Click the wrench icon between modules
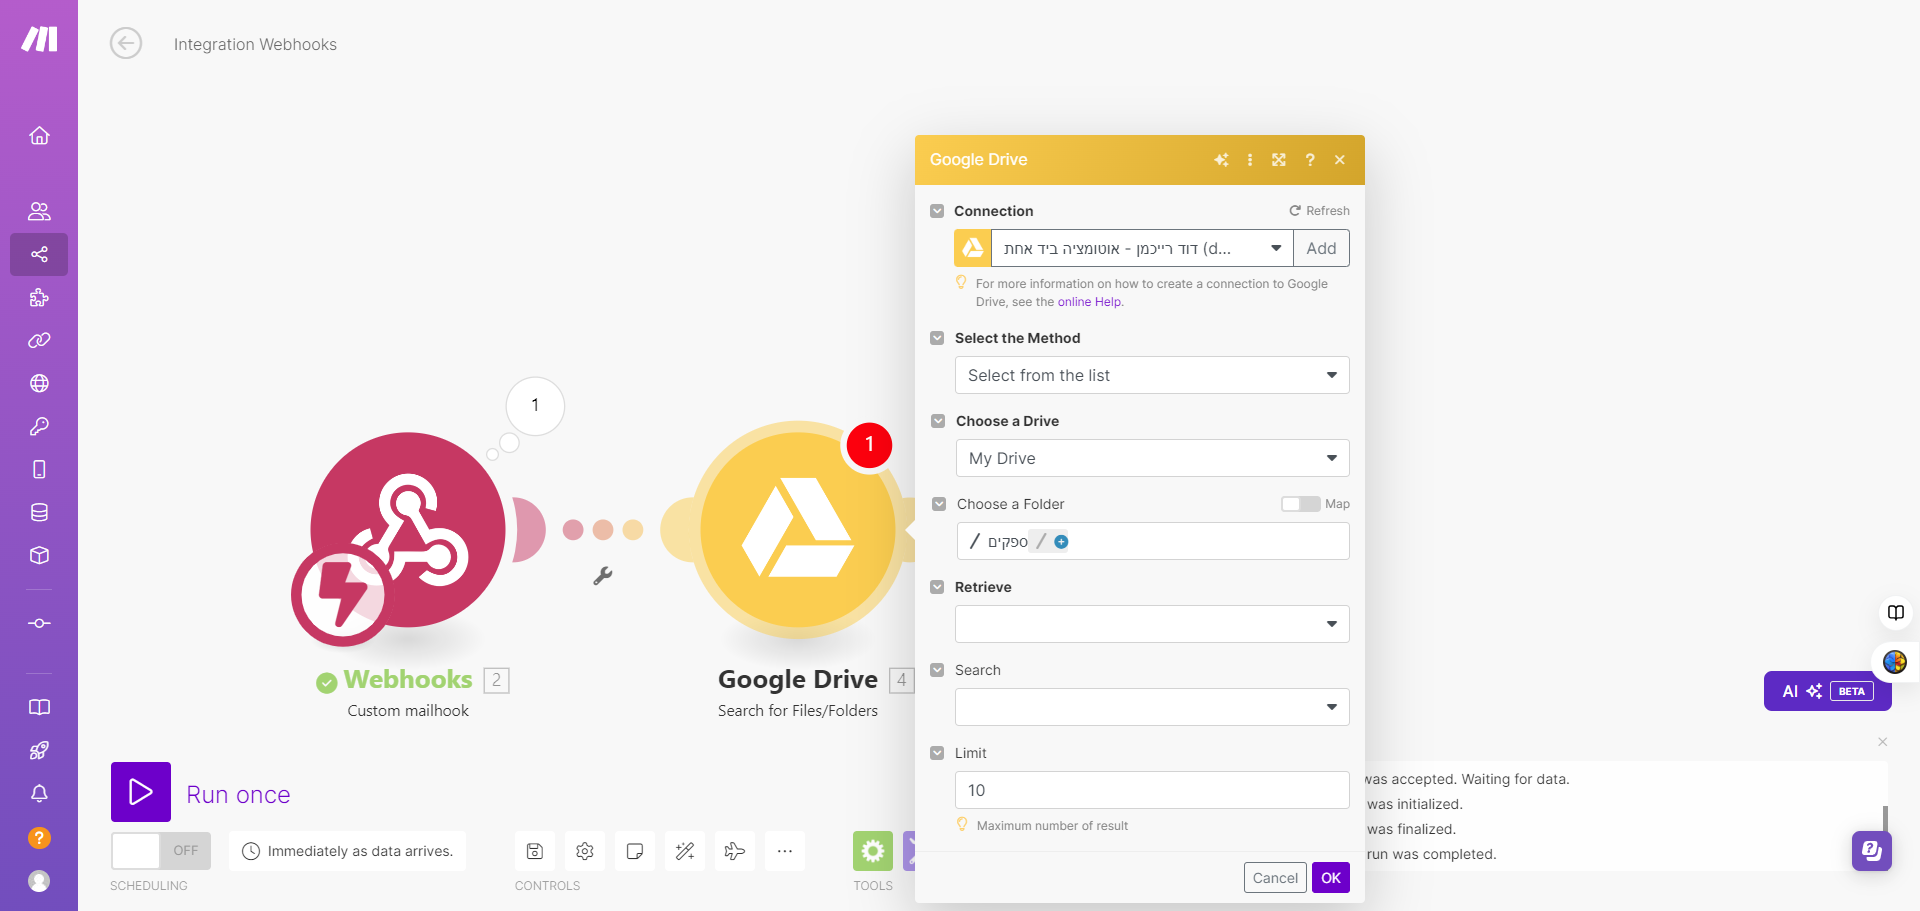 click(602, 575)
